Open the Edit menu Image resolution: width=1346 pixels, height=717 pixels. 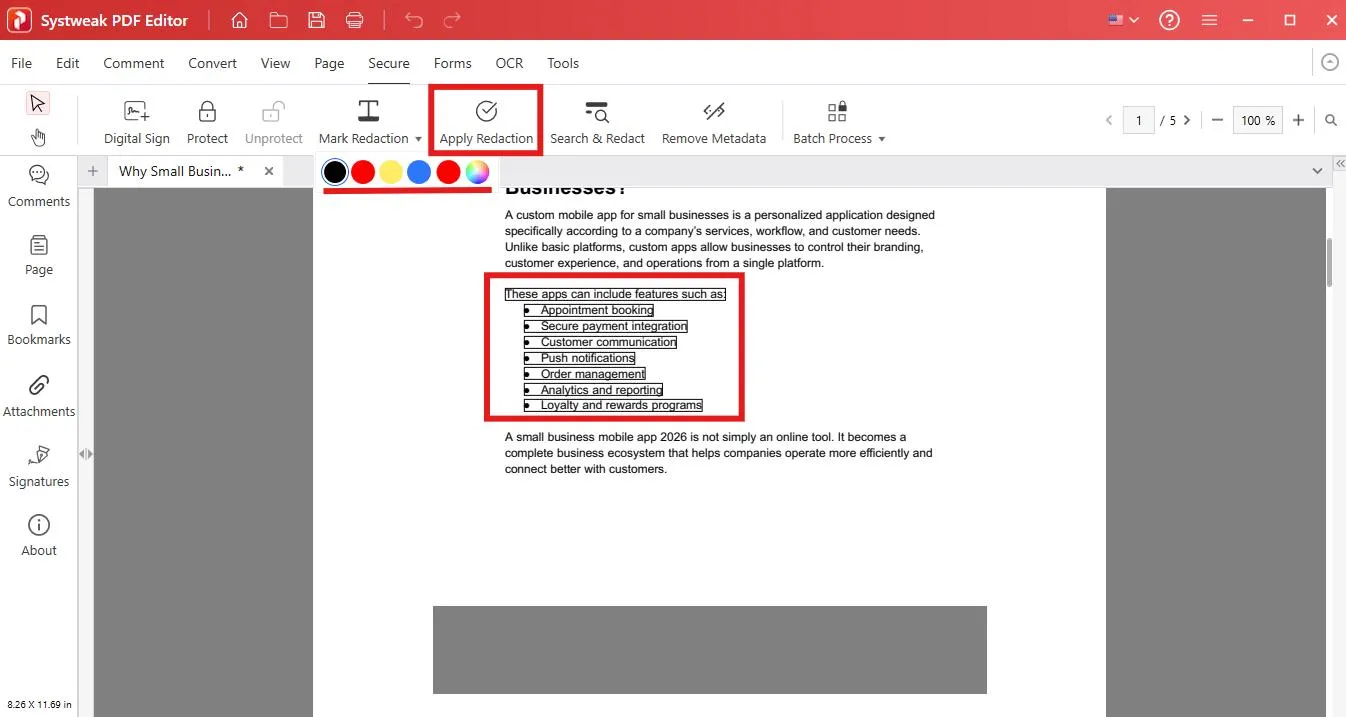coord(67,63)
